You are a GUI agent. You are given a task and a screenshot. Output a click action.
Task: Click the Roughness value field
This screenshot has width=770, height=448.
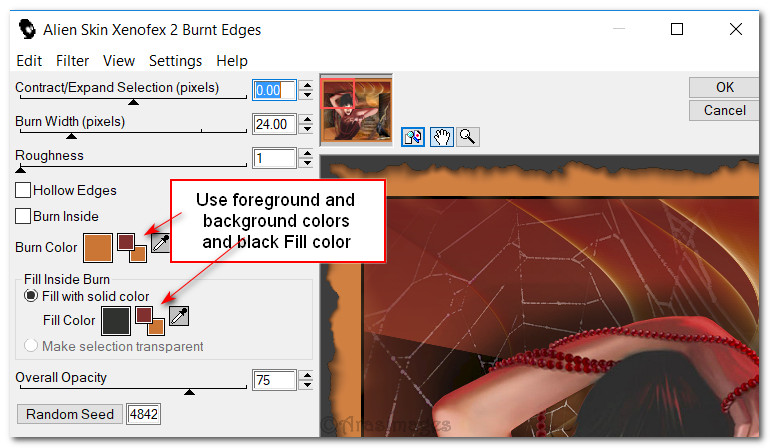[275, 158]
